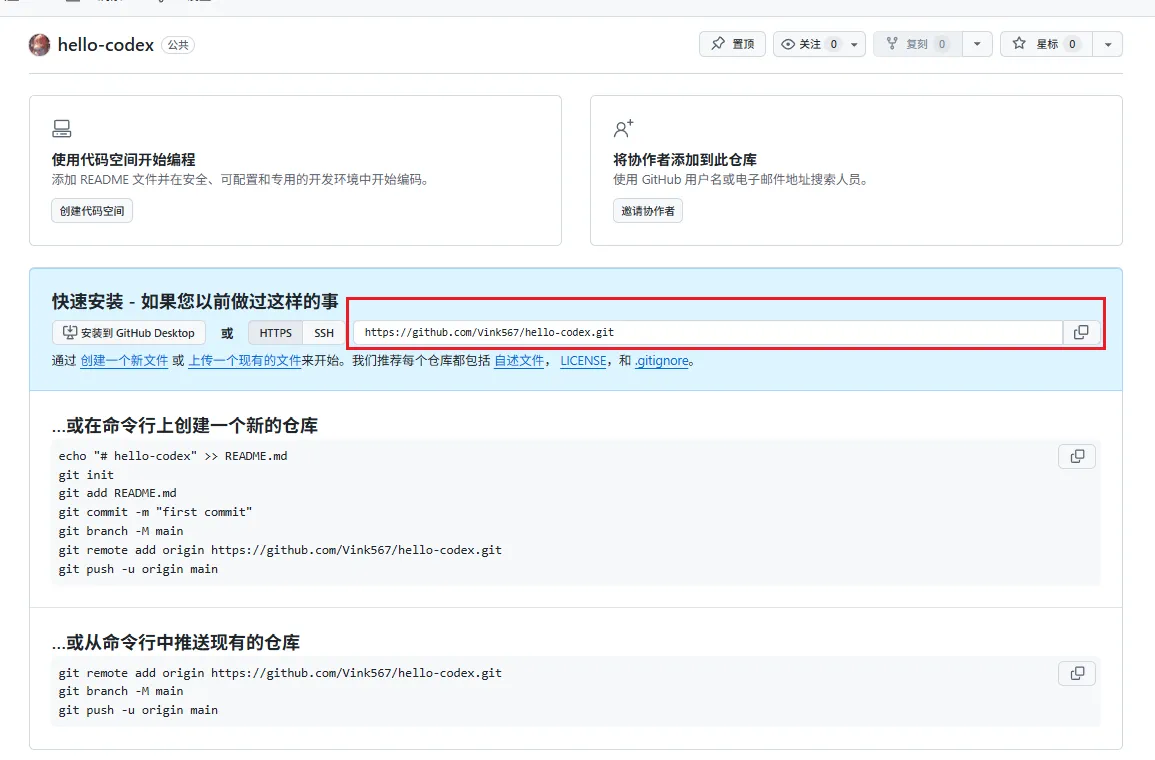Select the HTTPS protocol tab

point(275,333)
